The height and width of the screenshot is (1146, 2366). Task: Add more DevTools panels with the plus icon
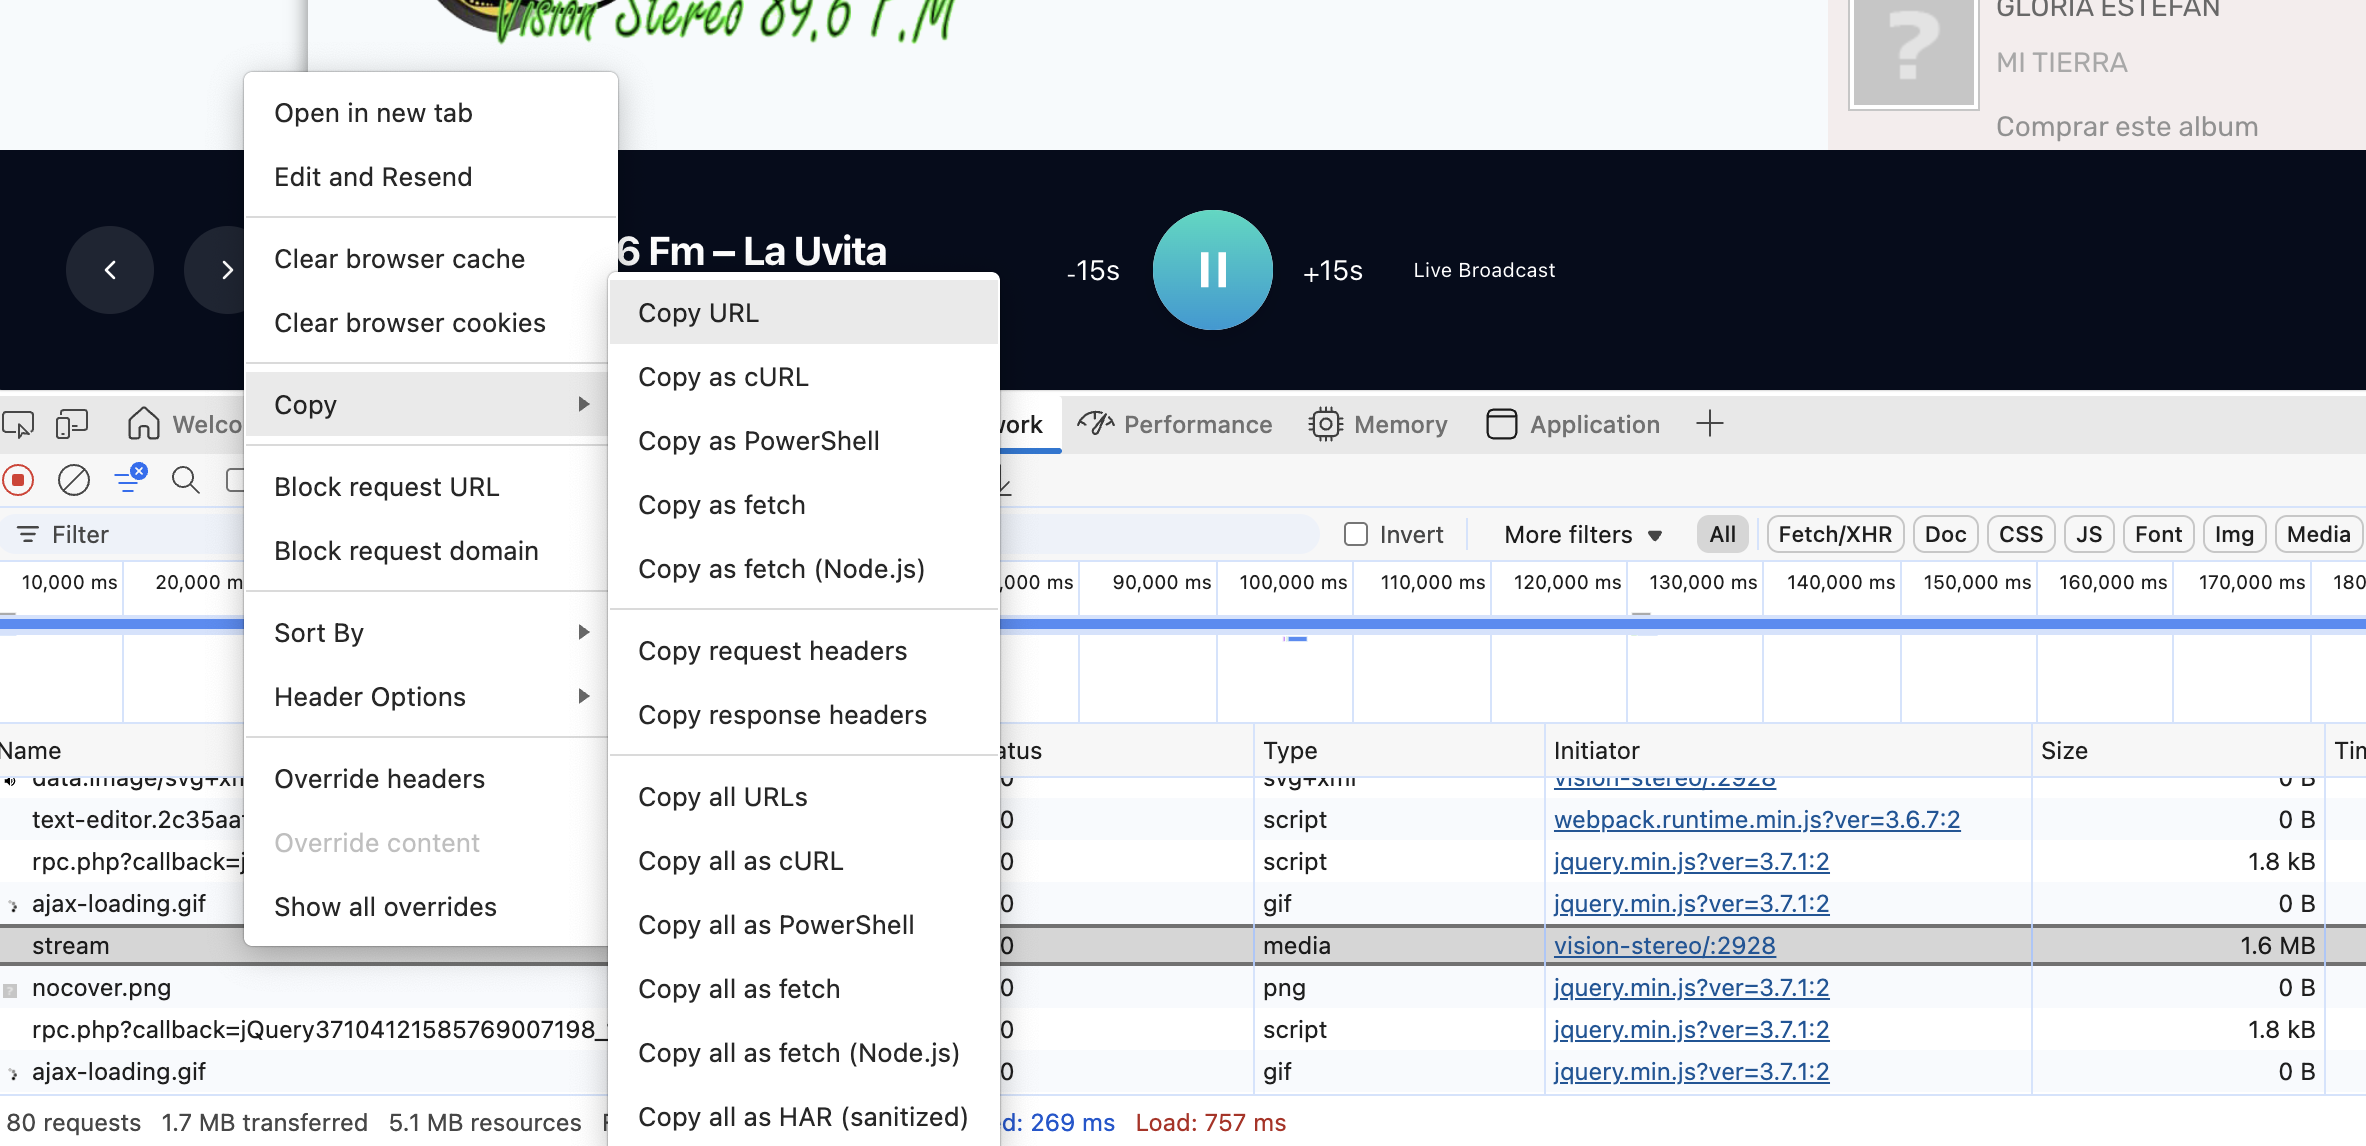point(1711,424)
